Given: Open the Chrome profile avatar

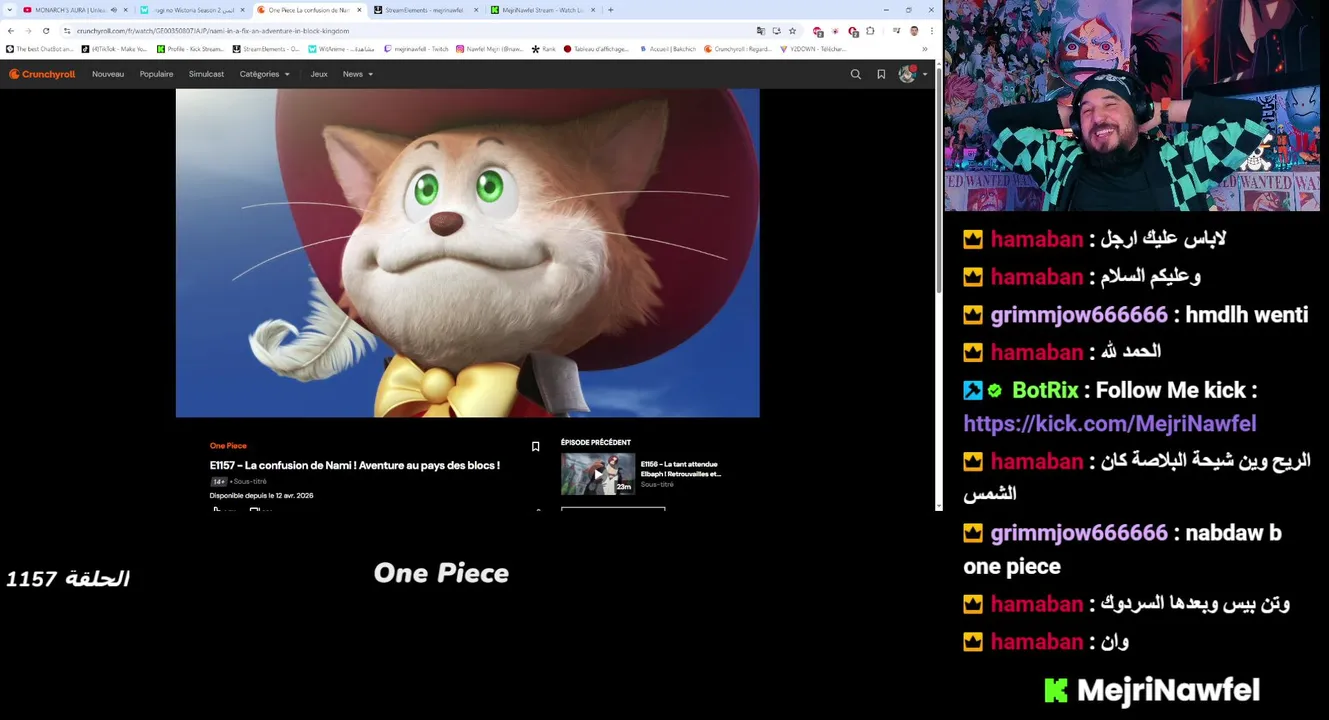Looking at the screenshot, I should pos(914,31).
